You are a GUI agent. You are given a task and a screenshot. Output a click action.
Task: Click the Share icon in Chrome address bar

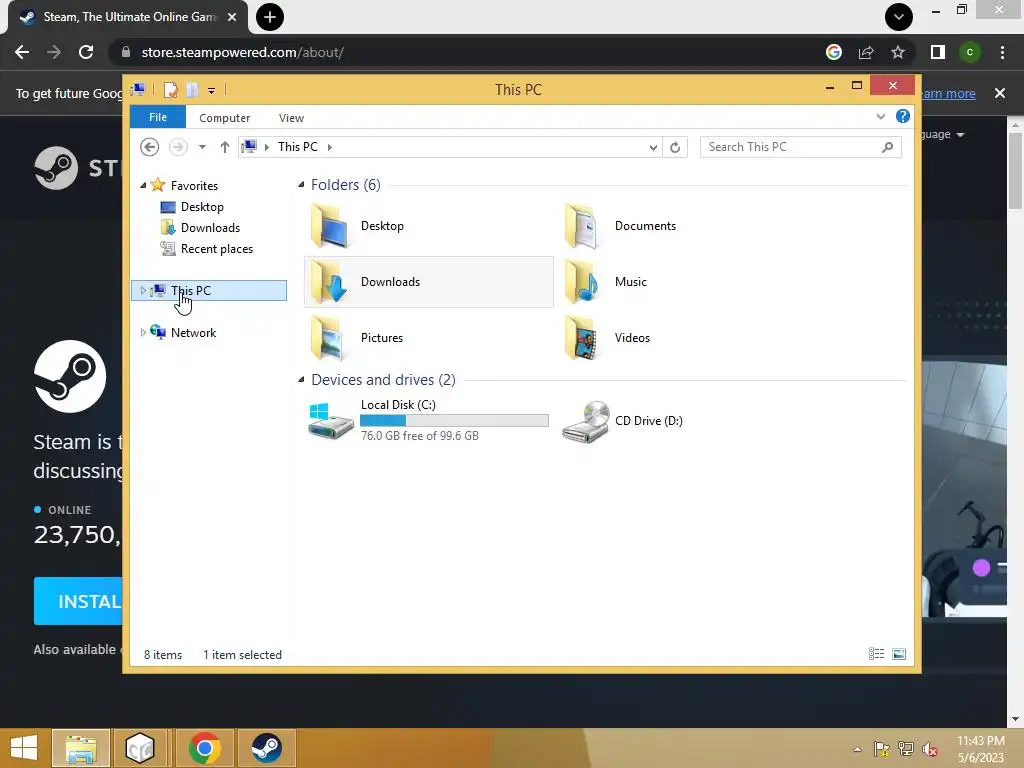pos(866,52)
